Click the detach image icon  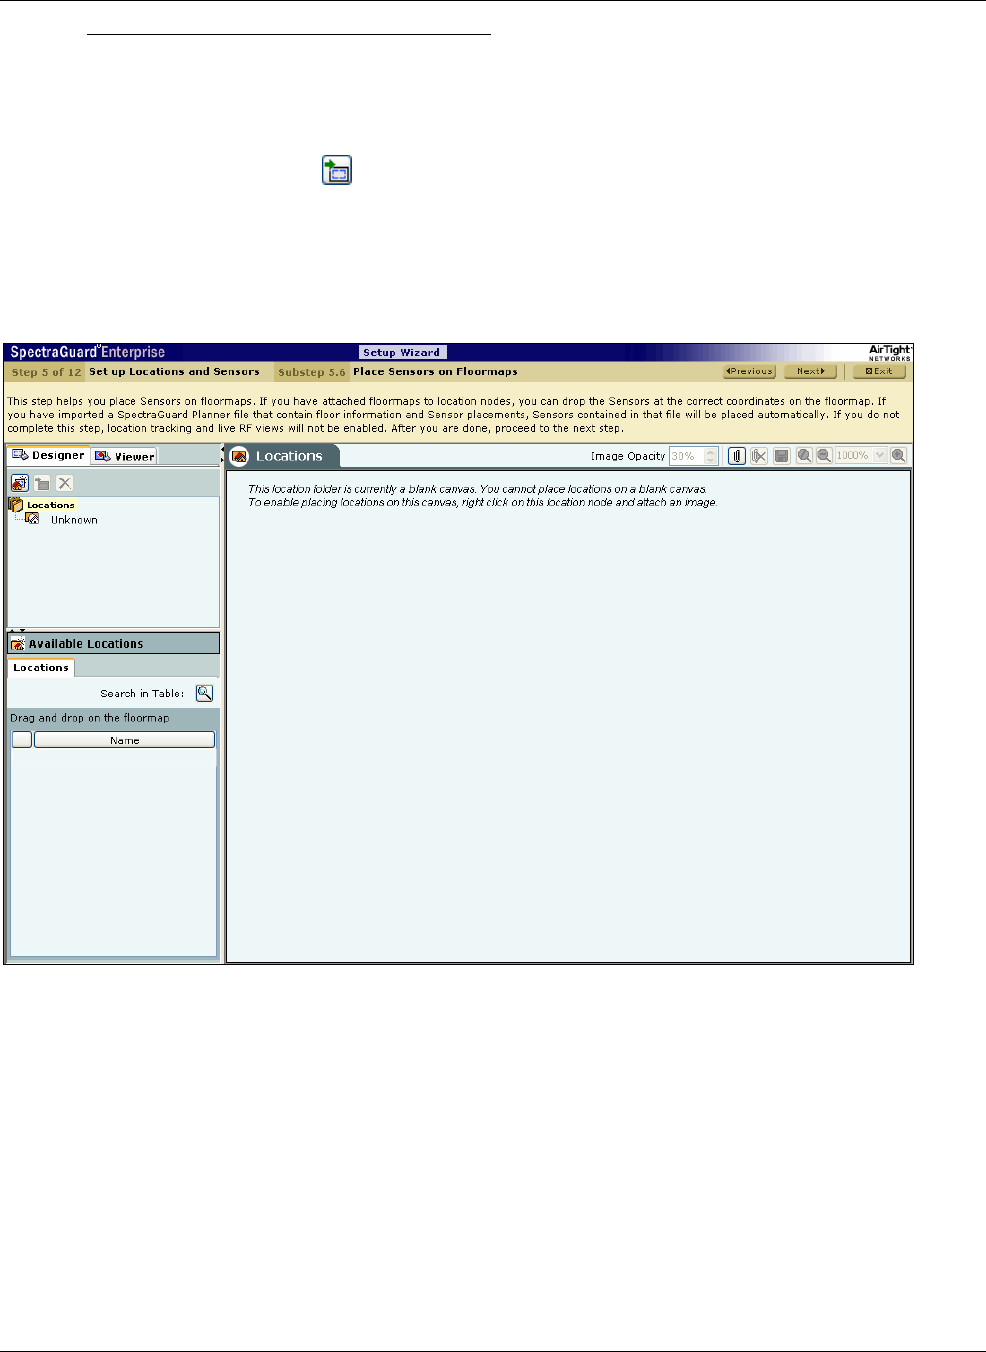coord(759,456)
